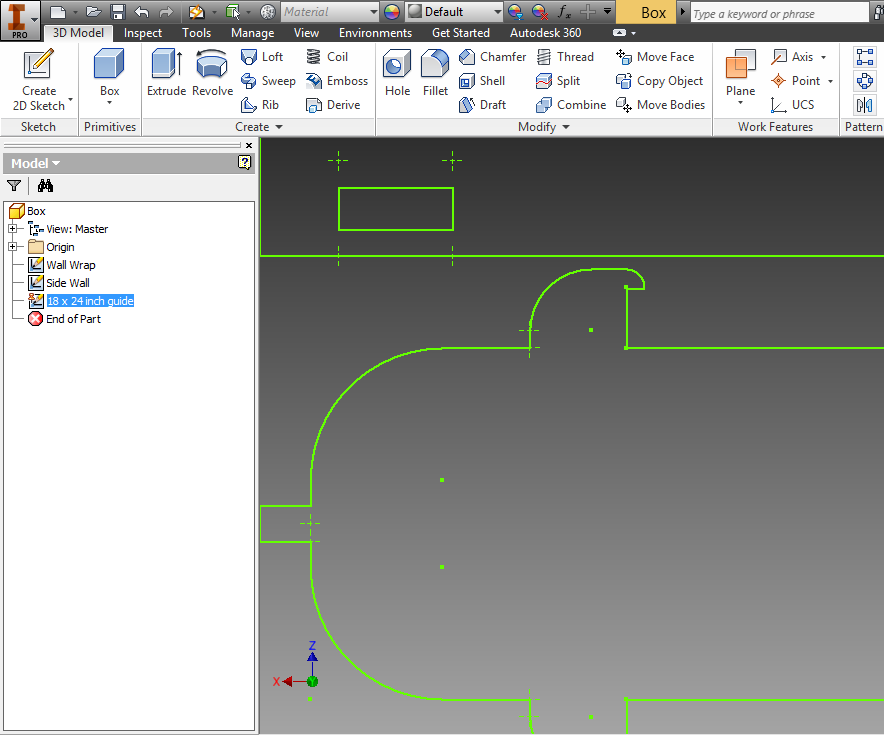The width and height of the screenshot is (884, 737).
Task: Switch to the Tools tab
Action: click(x=196, y=33)
